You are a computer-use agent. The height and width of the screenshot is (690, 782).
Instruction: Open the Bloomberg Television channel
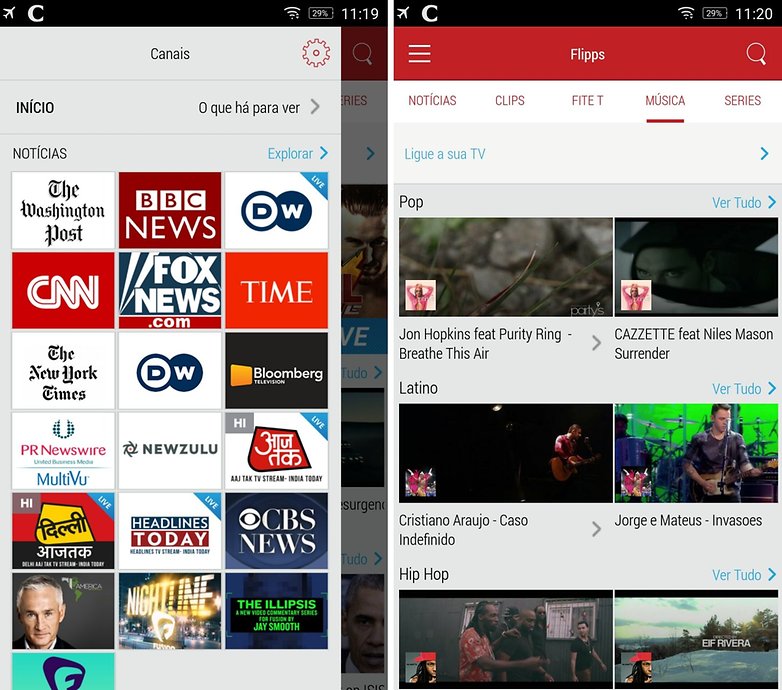point(277,370)
